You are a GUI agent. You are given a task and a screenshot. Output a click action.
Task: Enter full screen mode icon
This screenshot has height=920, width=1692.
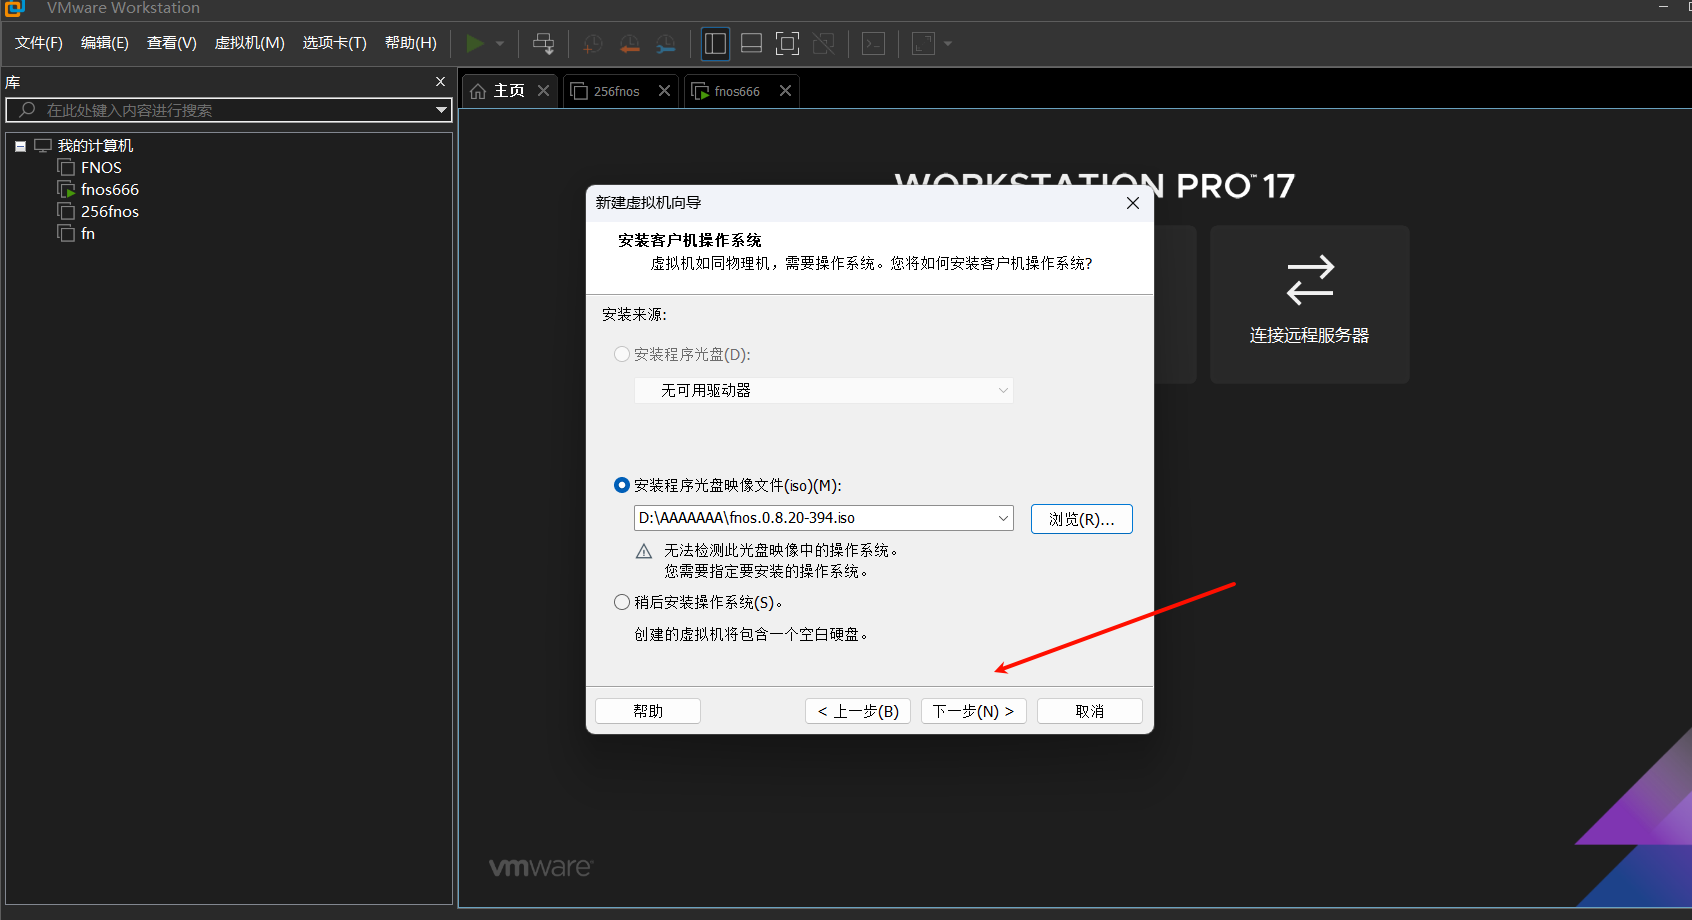tap(787, 43)
